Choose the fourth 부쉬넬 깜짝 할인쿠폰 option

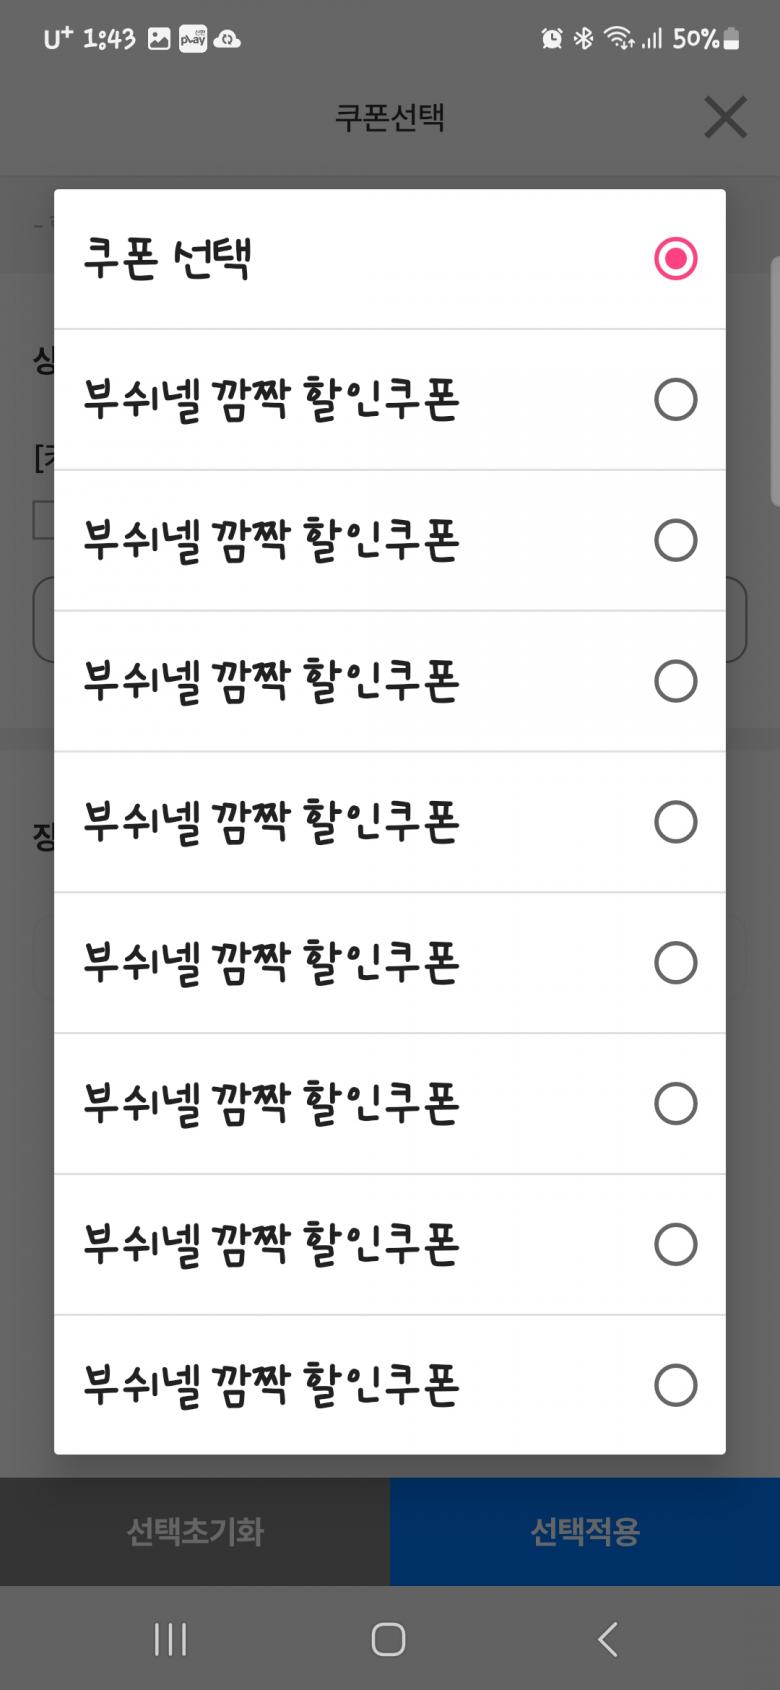click(675, 822)
